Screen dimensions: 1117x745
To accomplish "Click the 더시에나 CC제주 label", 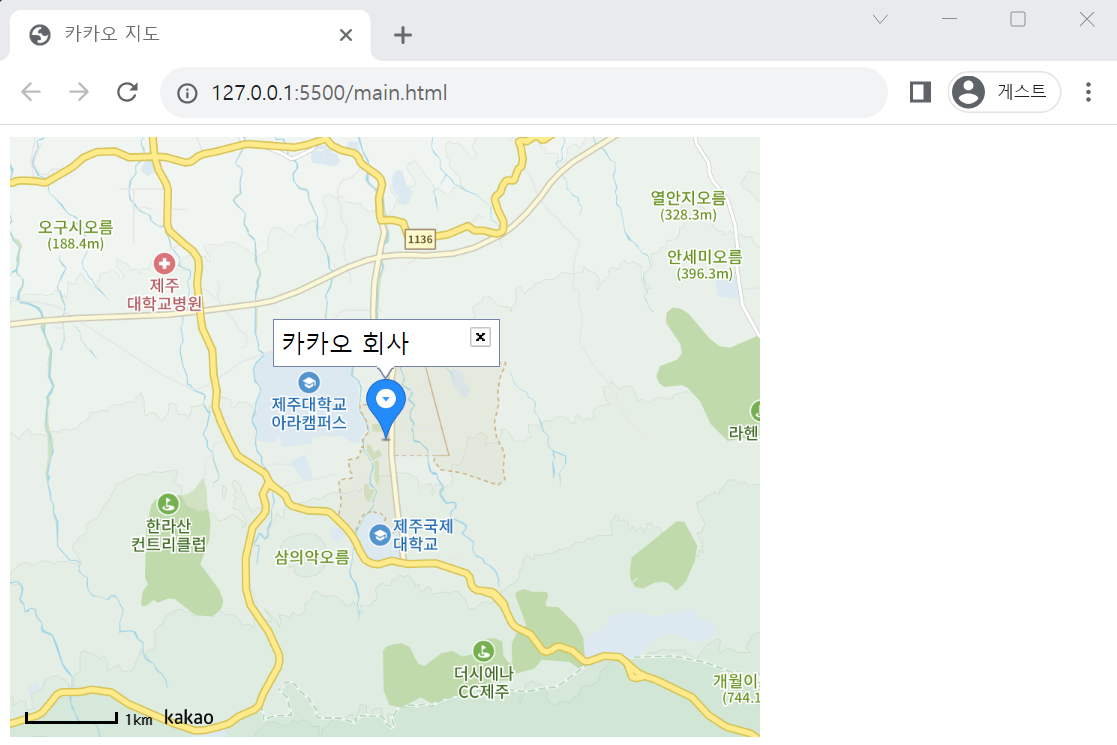I will tap(484, 682).
